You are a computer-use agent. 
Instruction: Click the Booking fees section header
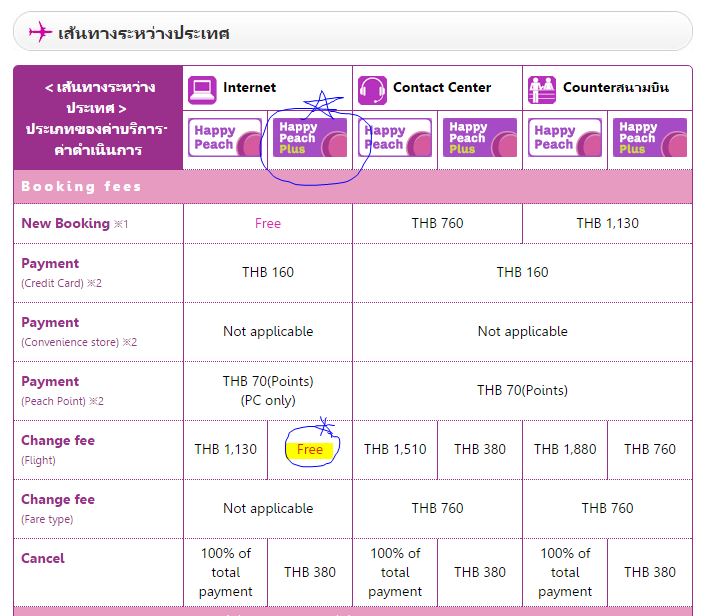tap(353, 187)
